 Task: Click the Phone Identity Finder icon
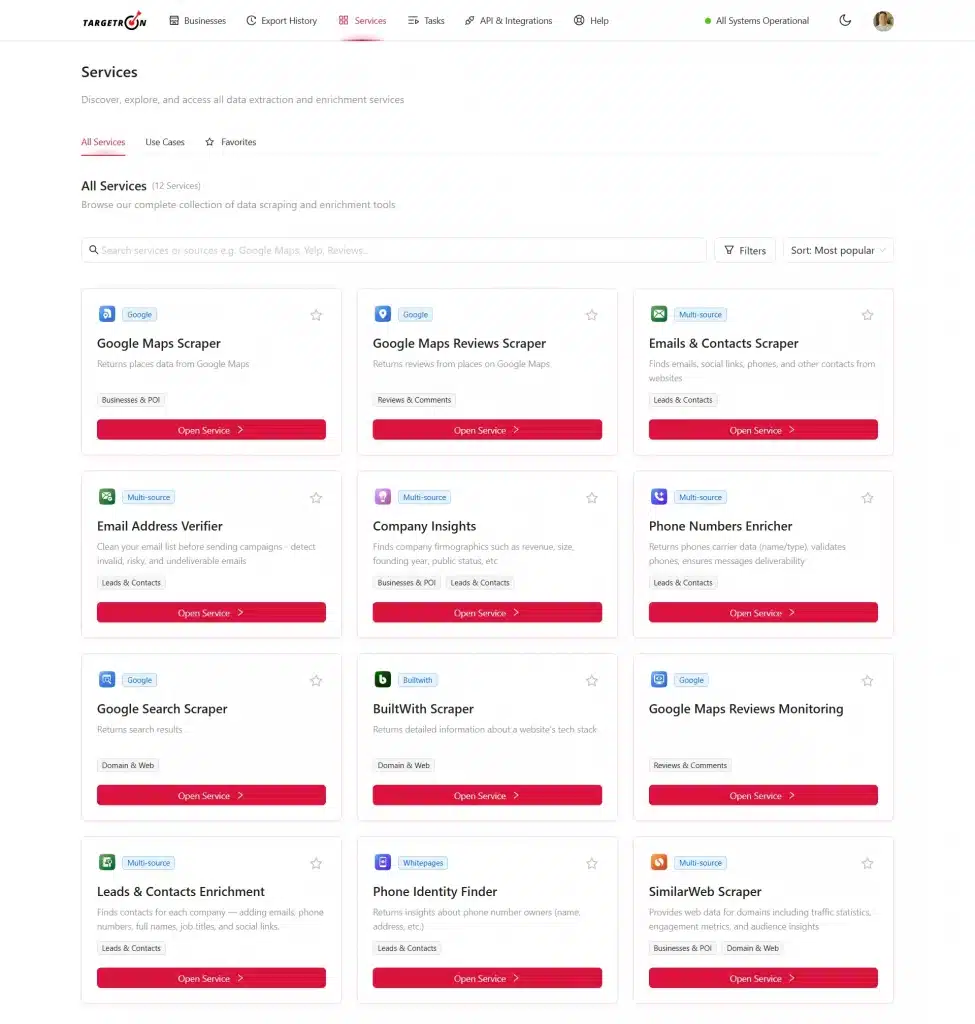coord(383,863)
